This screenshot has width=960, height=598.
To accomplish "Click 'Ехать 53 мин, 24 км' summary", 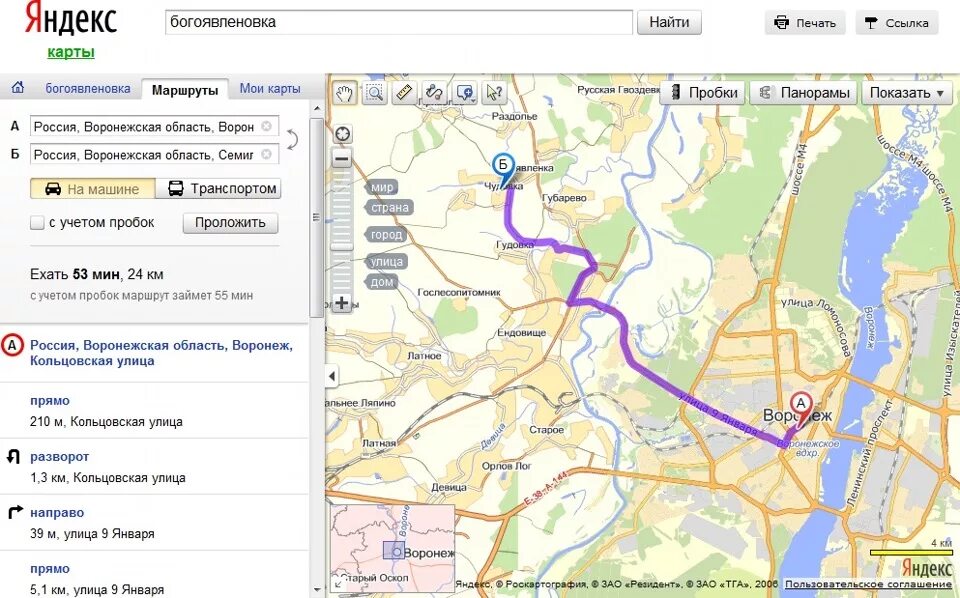I will [x=97, y=274].
